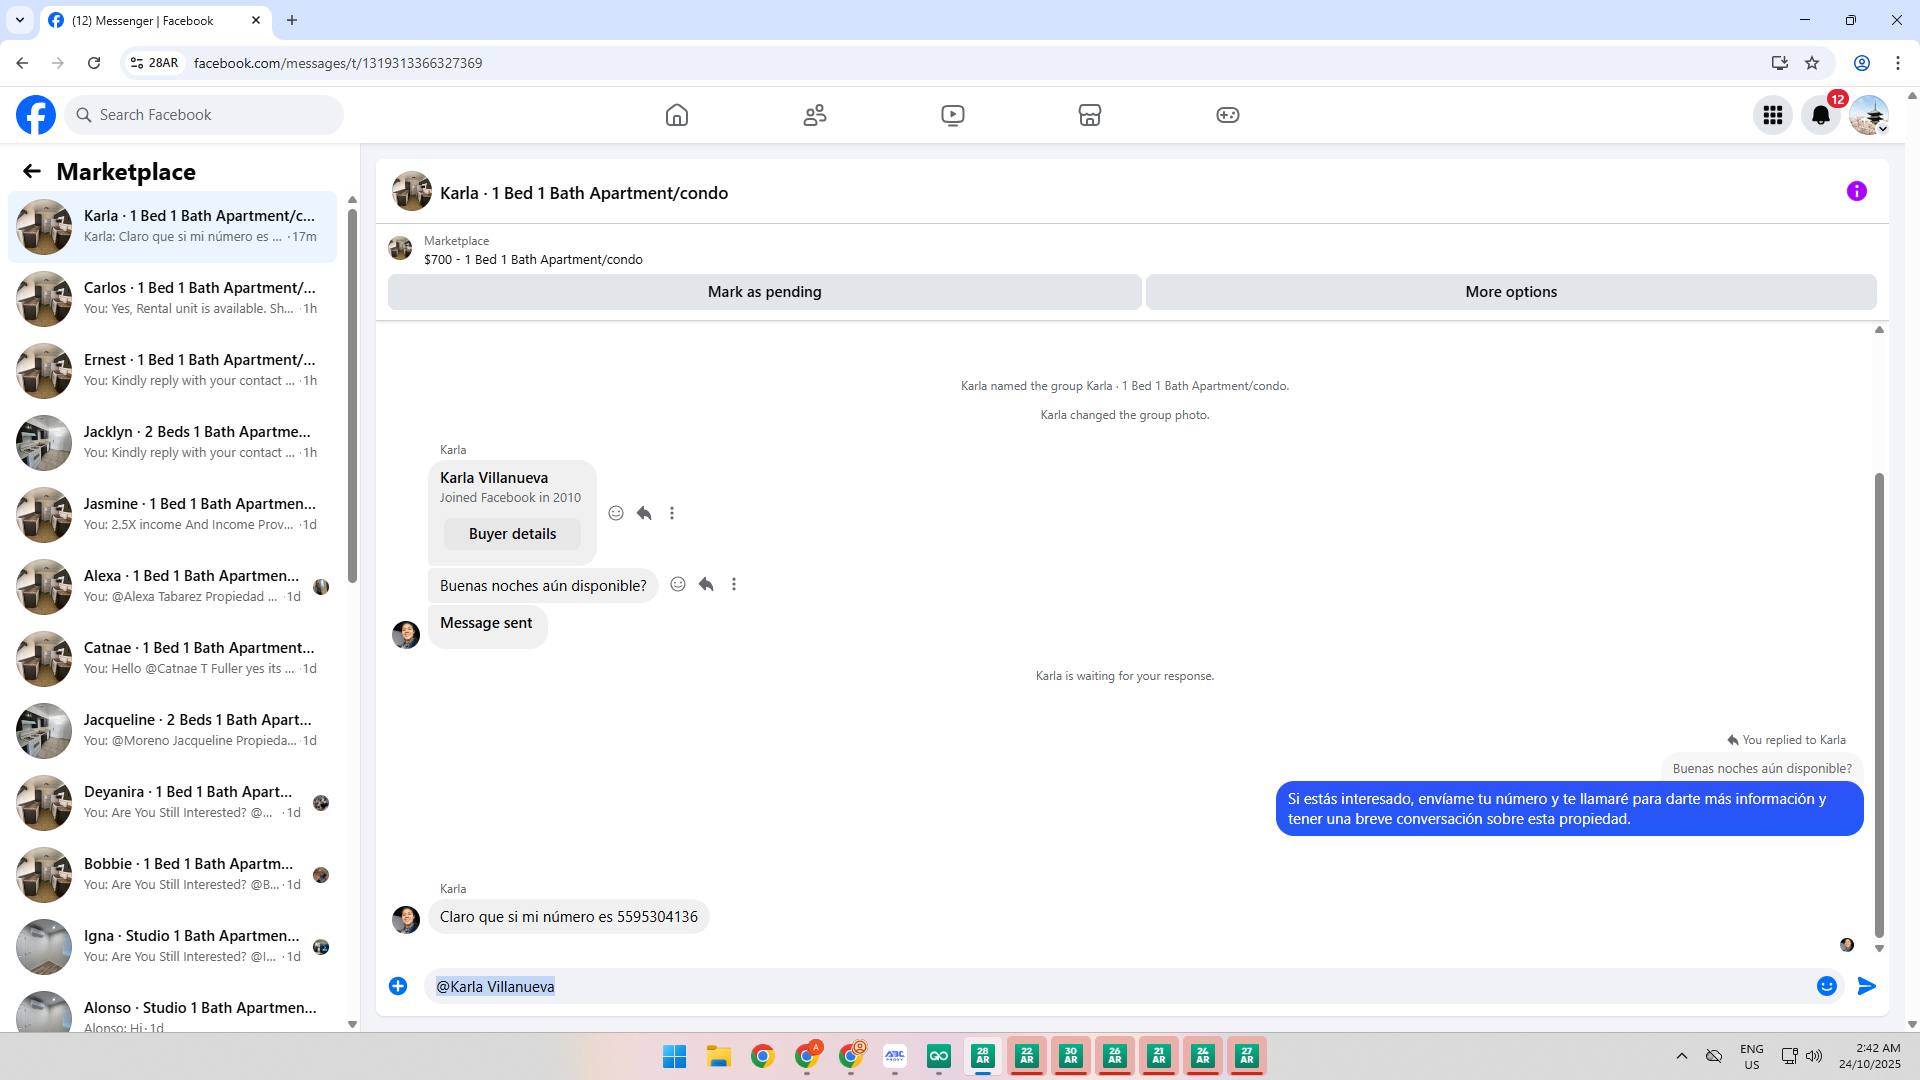
Task: Send the message with the arrow icon
Action: pyautogui.click(x=1867, y=986)
